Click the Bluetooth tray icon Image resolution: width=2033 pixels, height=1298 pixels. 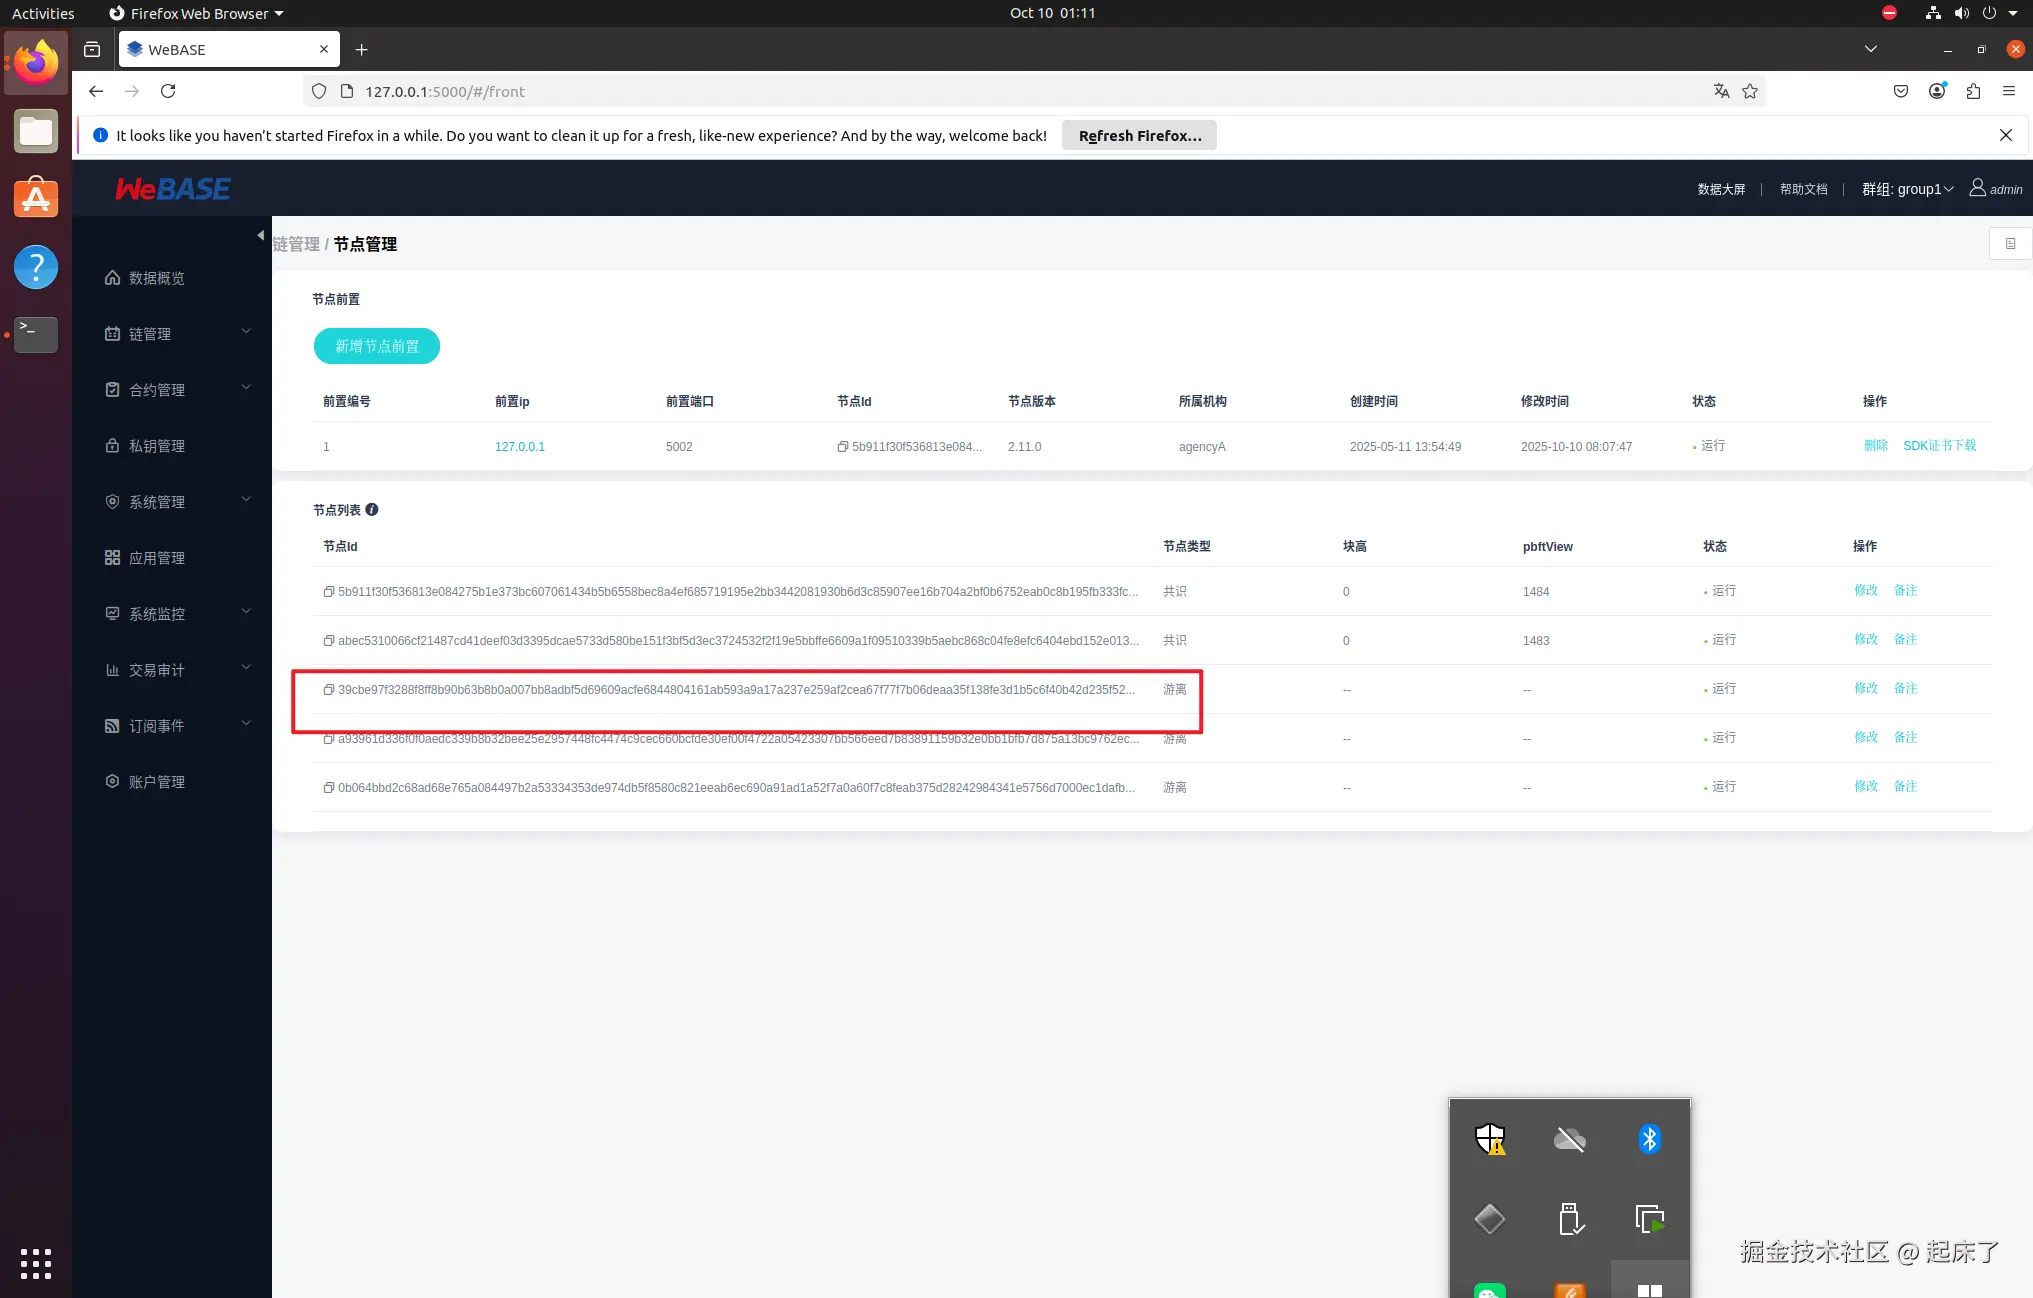(x=1649, y=1139)
